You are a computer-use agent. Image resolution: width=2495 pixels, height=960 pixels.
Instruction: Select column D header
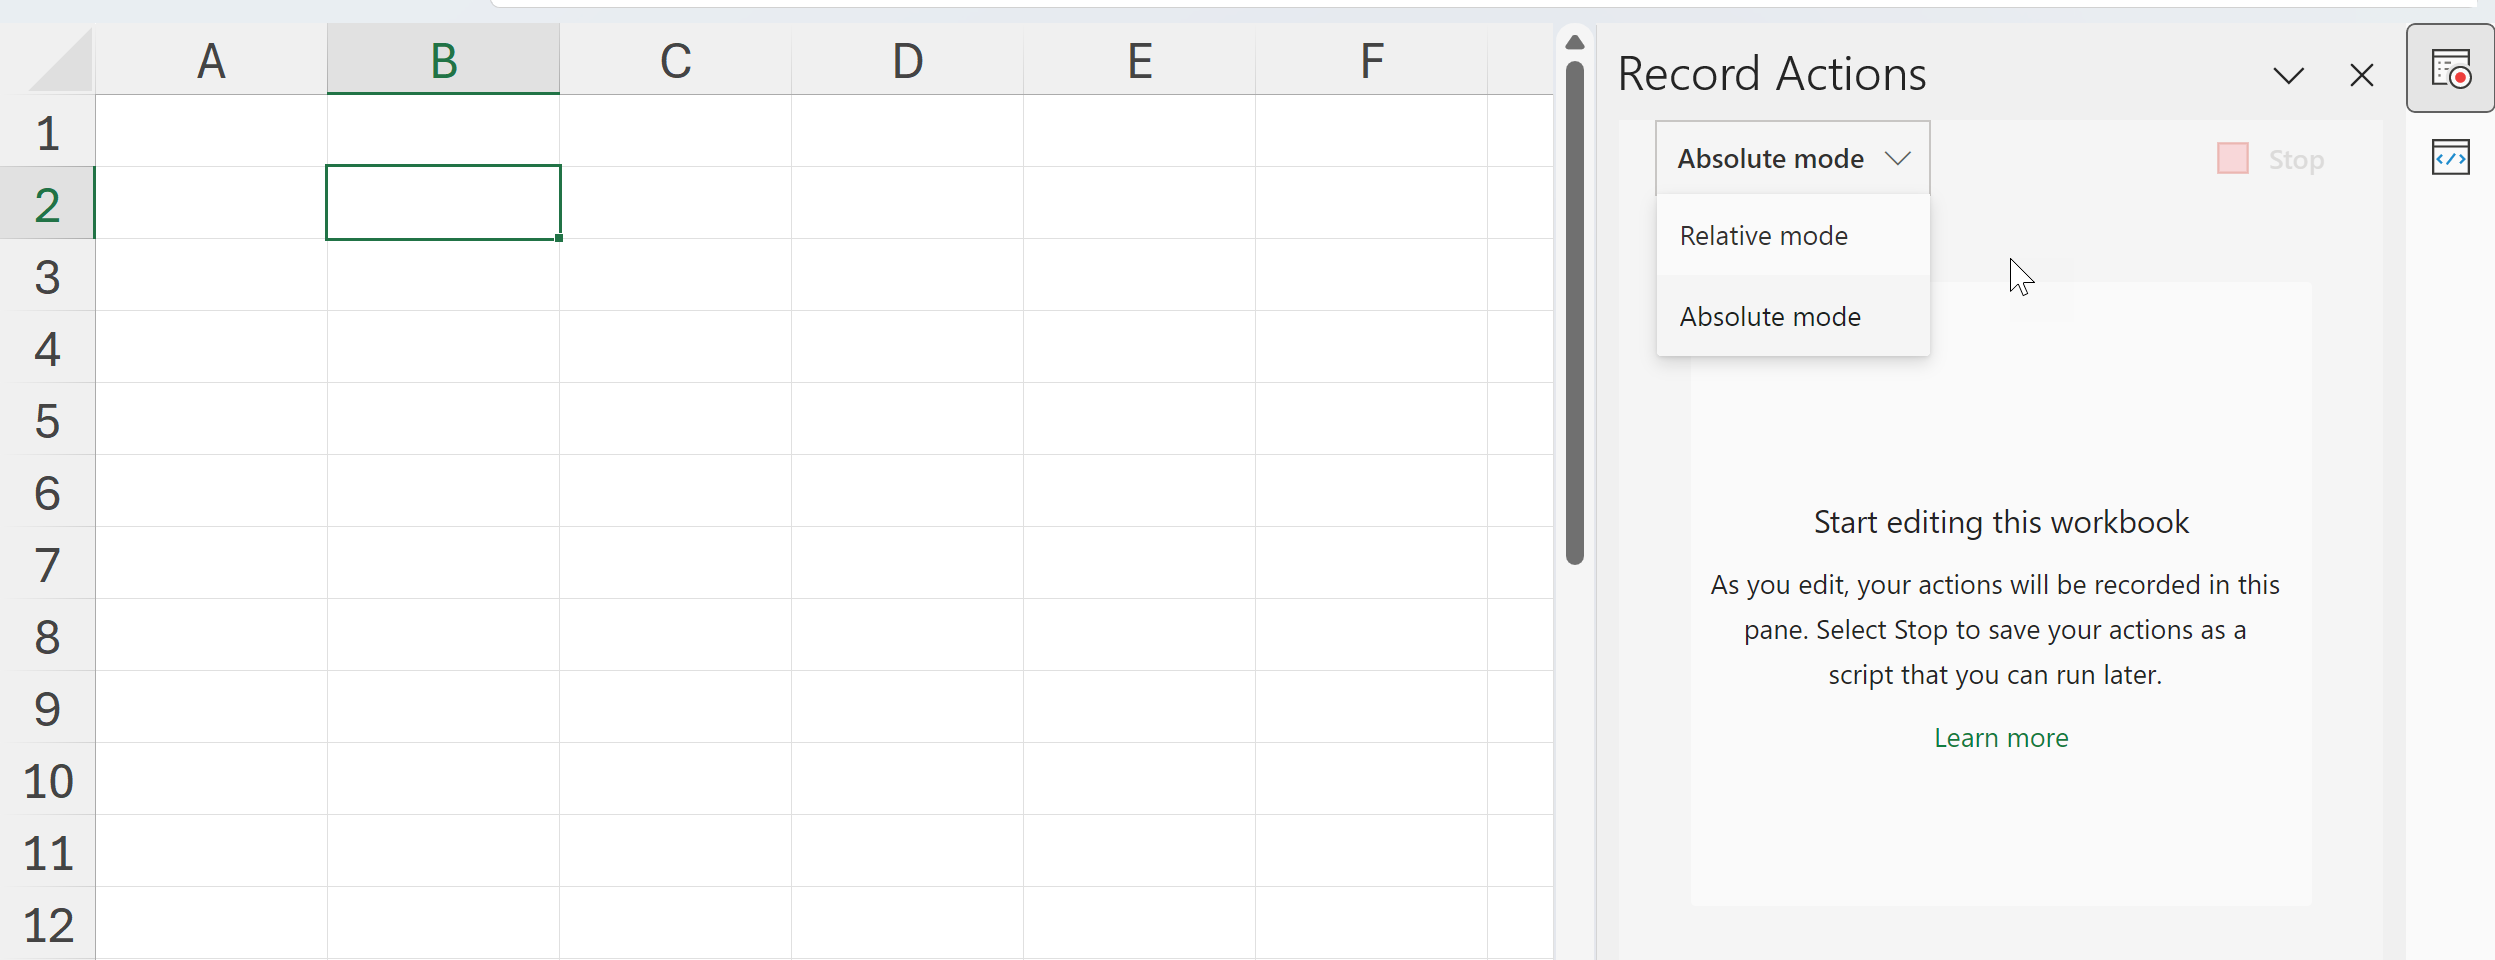click(x=907, y=60)
